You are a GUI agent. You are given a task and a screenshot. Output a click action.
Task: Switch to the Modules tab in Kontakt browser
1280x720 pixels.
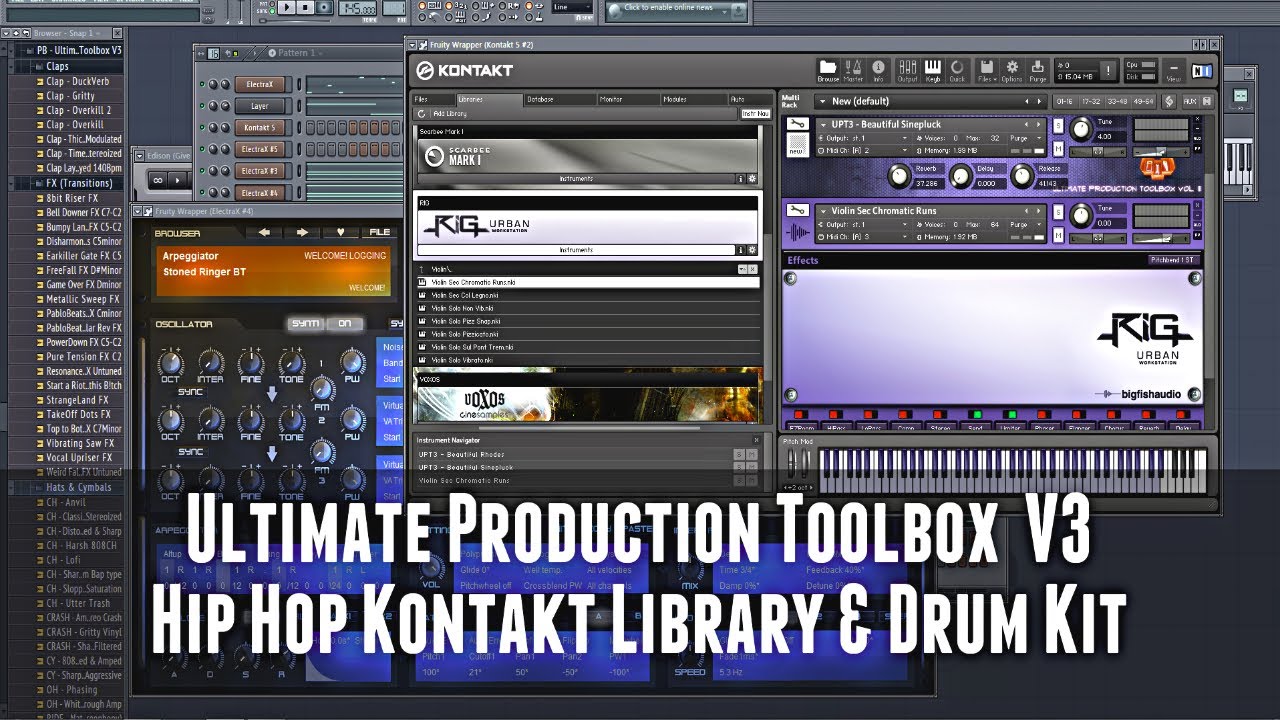click(x=693, y=100)
